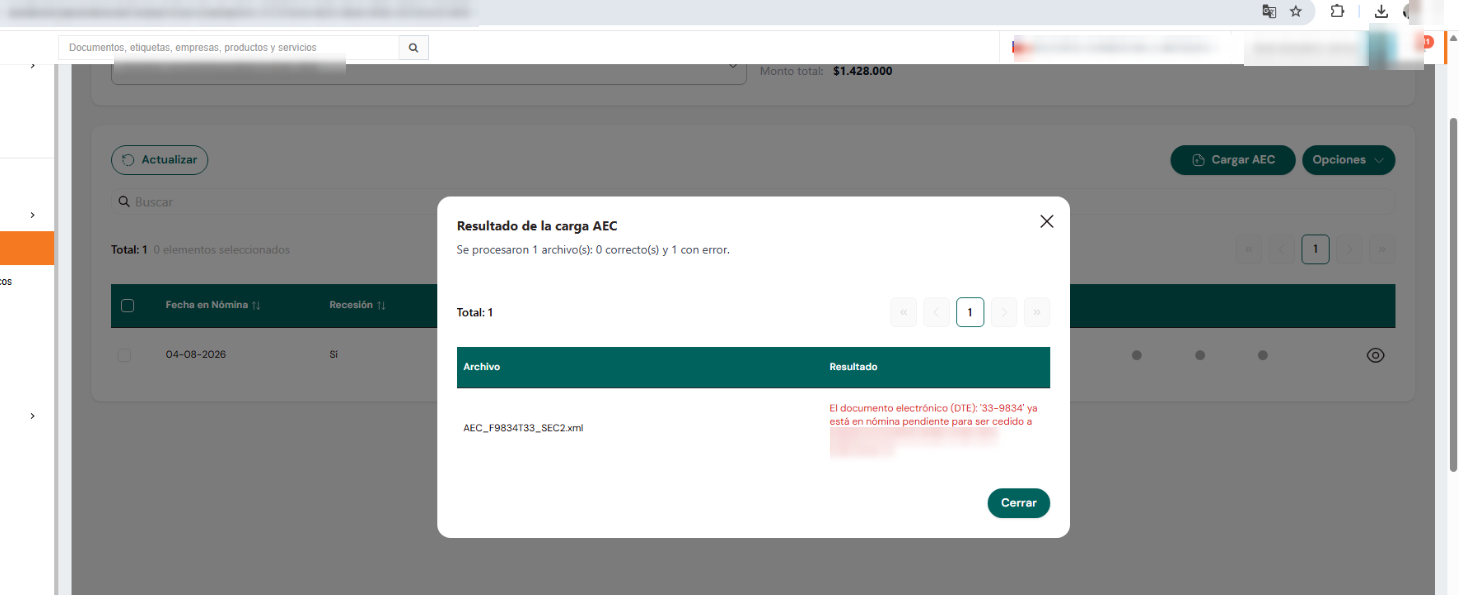
Task: Click the Resultado column header
Action: tap(853, 367)
